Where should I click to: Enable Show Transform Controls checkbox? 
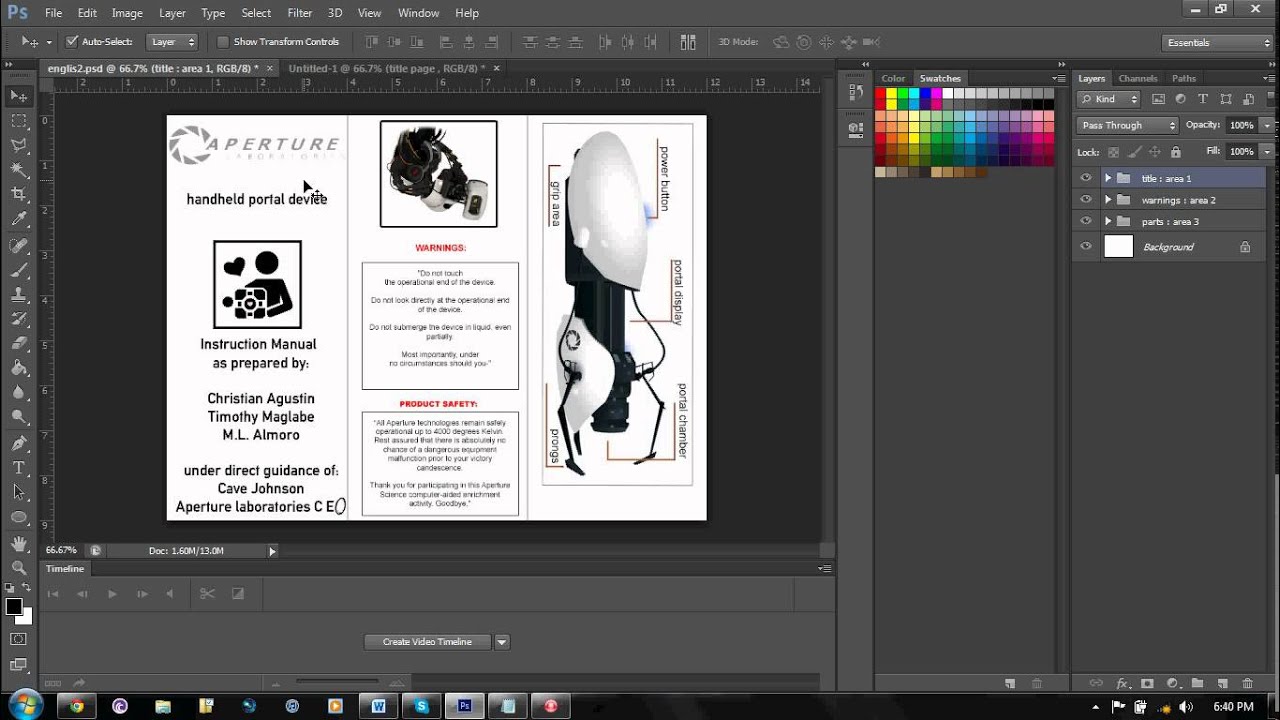[223, 42]
